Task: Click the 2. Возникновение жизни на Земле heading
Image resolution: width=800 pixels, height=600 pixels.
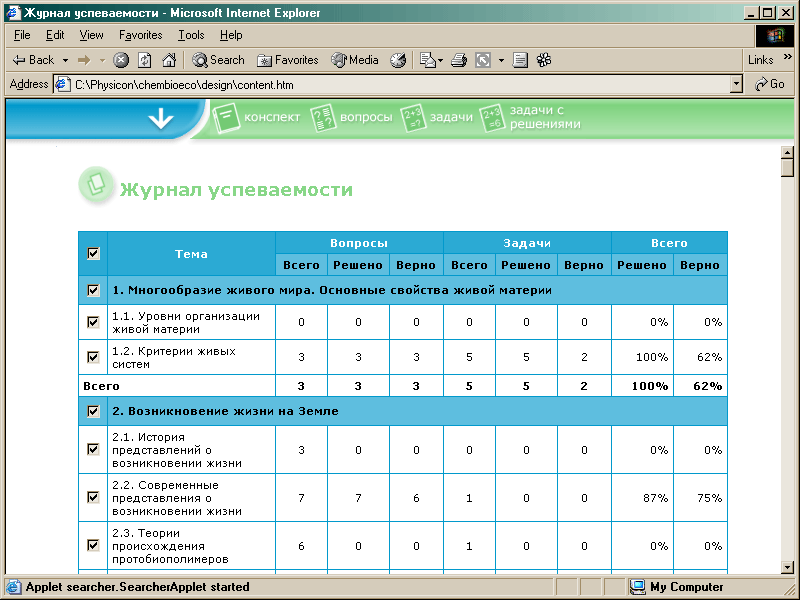Action: (x=225, y=411)
